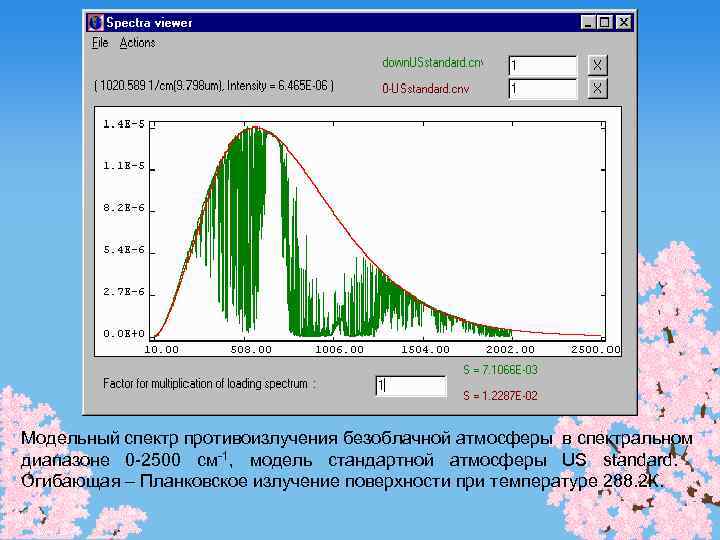Click the green S = 7.1066E-03 value

pos(500,370)
